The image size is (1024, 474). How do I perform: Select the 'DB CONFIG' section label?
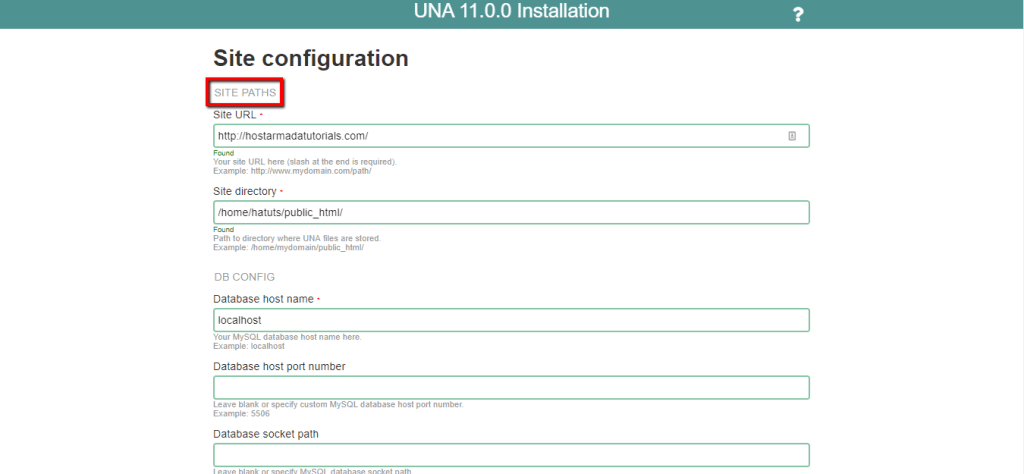point(244,277)
